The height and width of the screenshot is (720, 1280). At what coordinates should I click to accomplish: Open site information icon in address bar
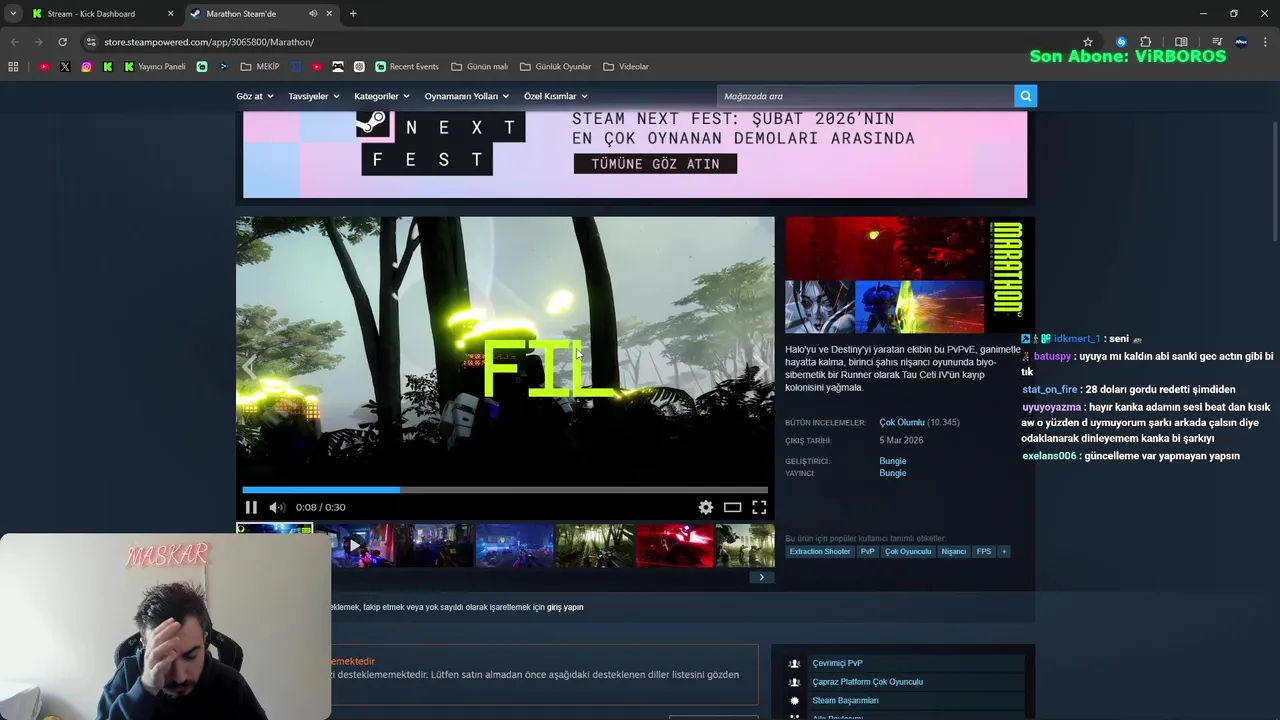[91, 42]
